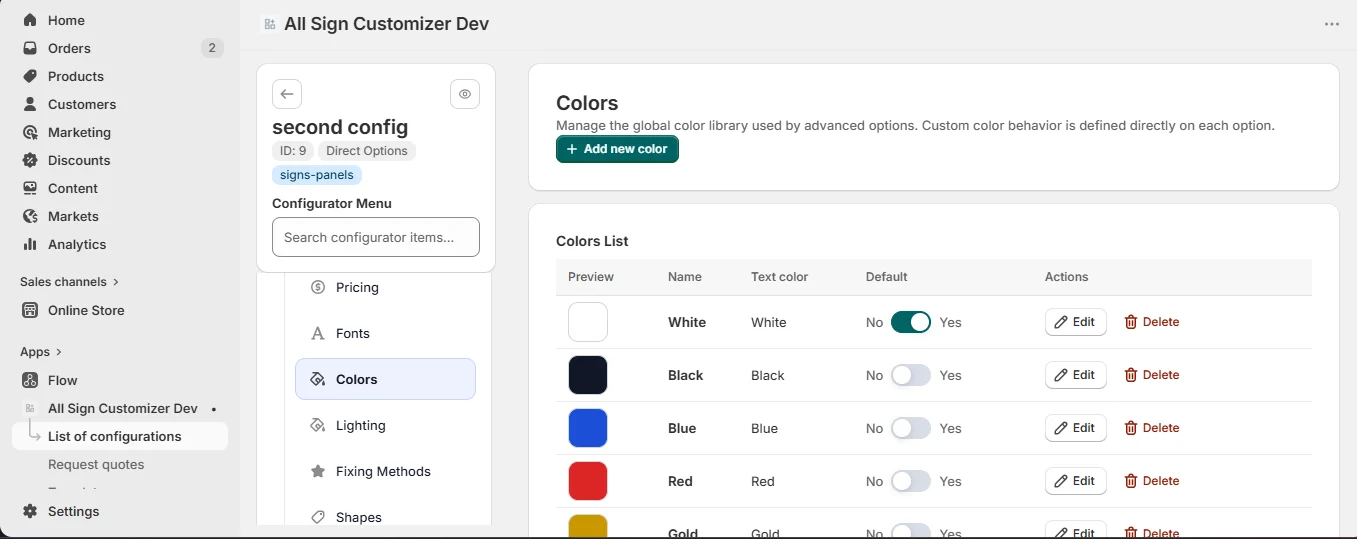Image resolution: width=1357 pixels, height=539 pixels.
Task: Select the Colors configurator item
Action: click(x=385, y=379)
